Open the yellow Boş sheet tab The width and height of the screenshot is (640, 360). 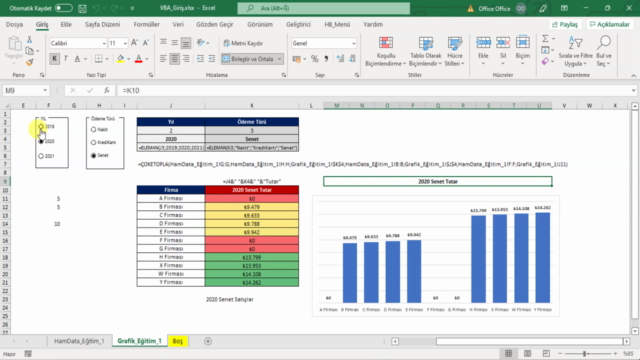178,341
